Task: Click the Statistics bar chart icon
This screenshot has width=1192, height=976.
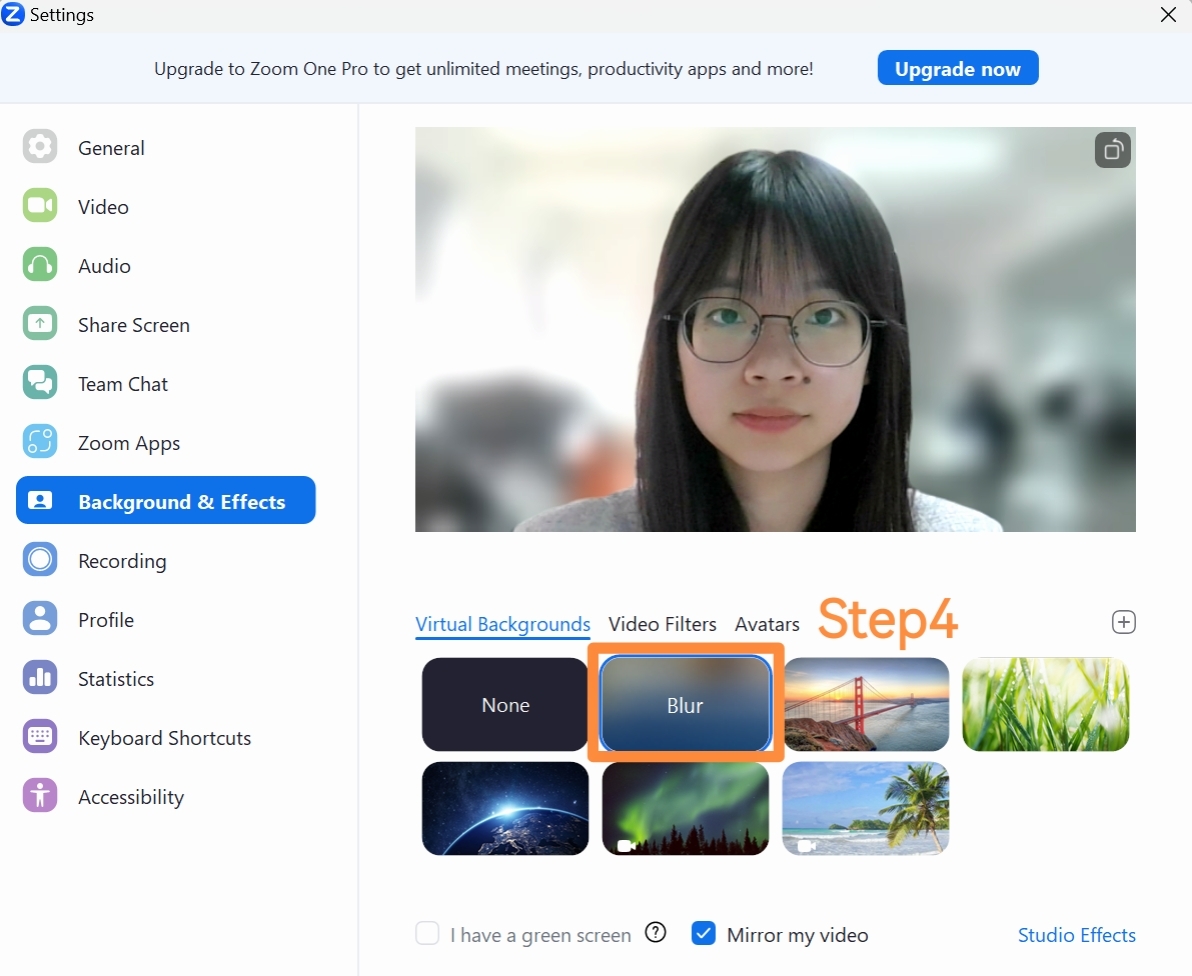Action: [x=40, y=677]
